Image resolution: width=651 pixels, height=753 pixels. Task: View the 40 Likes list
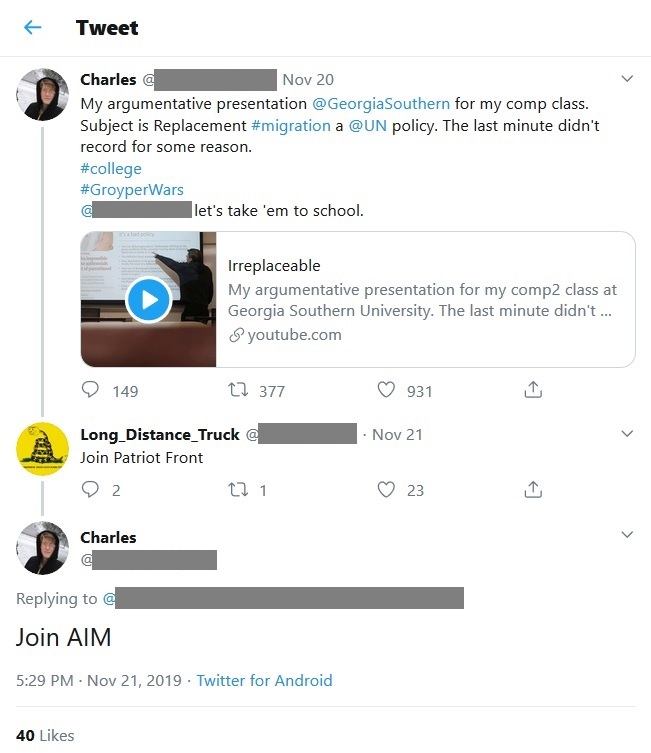[x=45, y=735]
